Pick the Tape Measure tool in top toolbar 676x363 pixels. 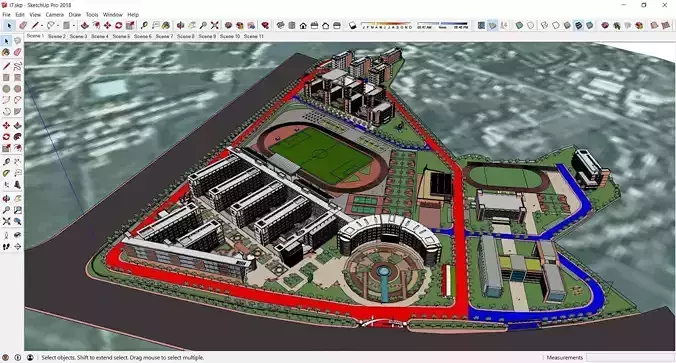(x=144, y=25)
